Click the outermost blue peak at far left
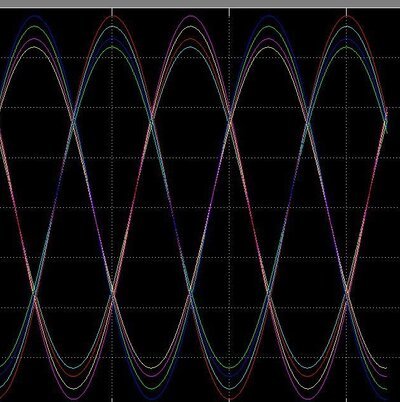Screen dimensions: 400x402 [x=35, y=16]
